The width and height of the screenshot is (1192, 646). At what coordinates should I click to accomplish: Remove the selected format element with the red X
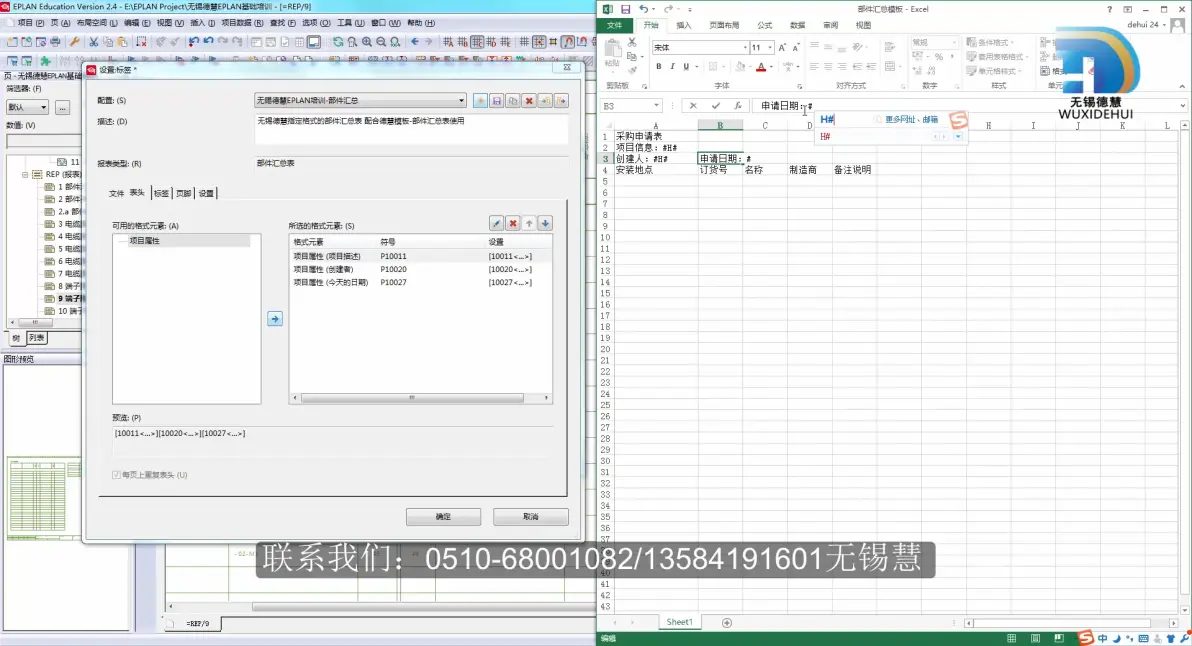click(x=513, y=223)
